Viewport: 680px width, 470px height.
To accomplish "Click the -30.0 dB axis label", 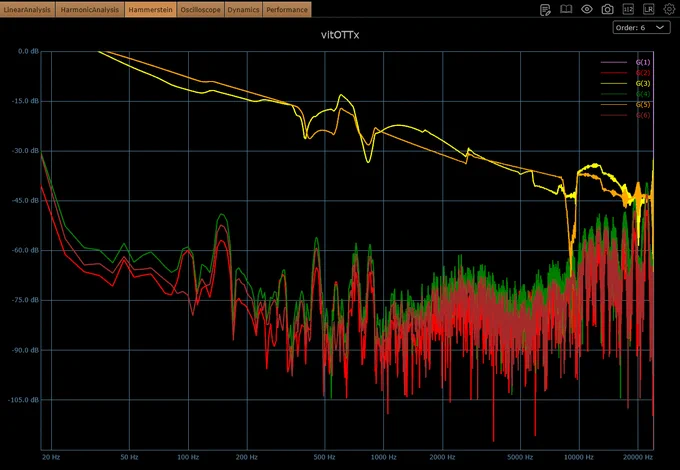I will (x=26, y=151).
